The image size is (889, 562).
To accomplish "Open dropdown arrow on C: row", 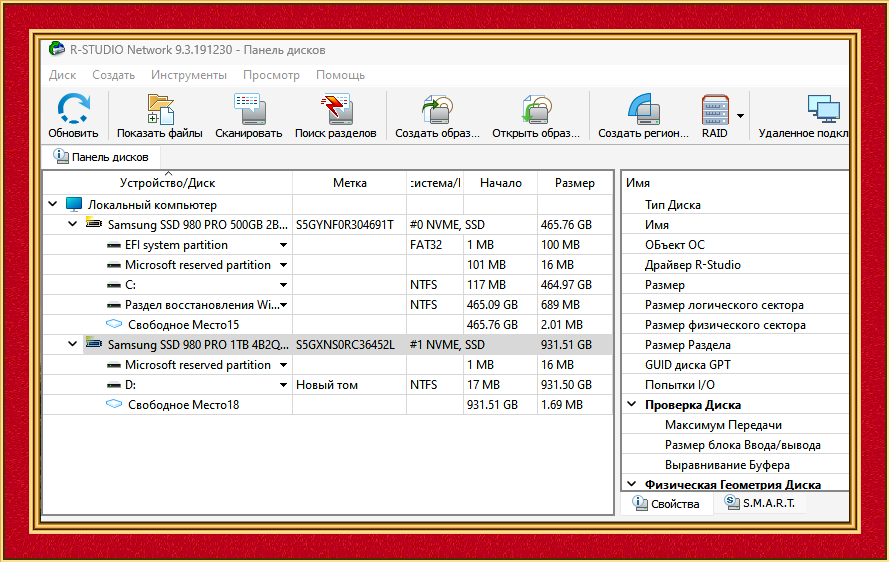I will coord(283,285).
